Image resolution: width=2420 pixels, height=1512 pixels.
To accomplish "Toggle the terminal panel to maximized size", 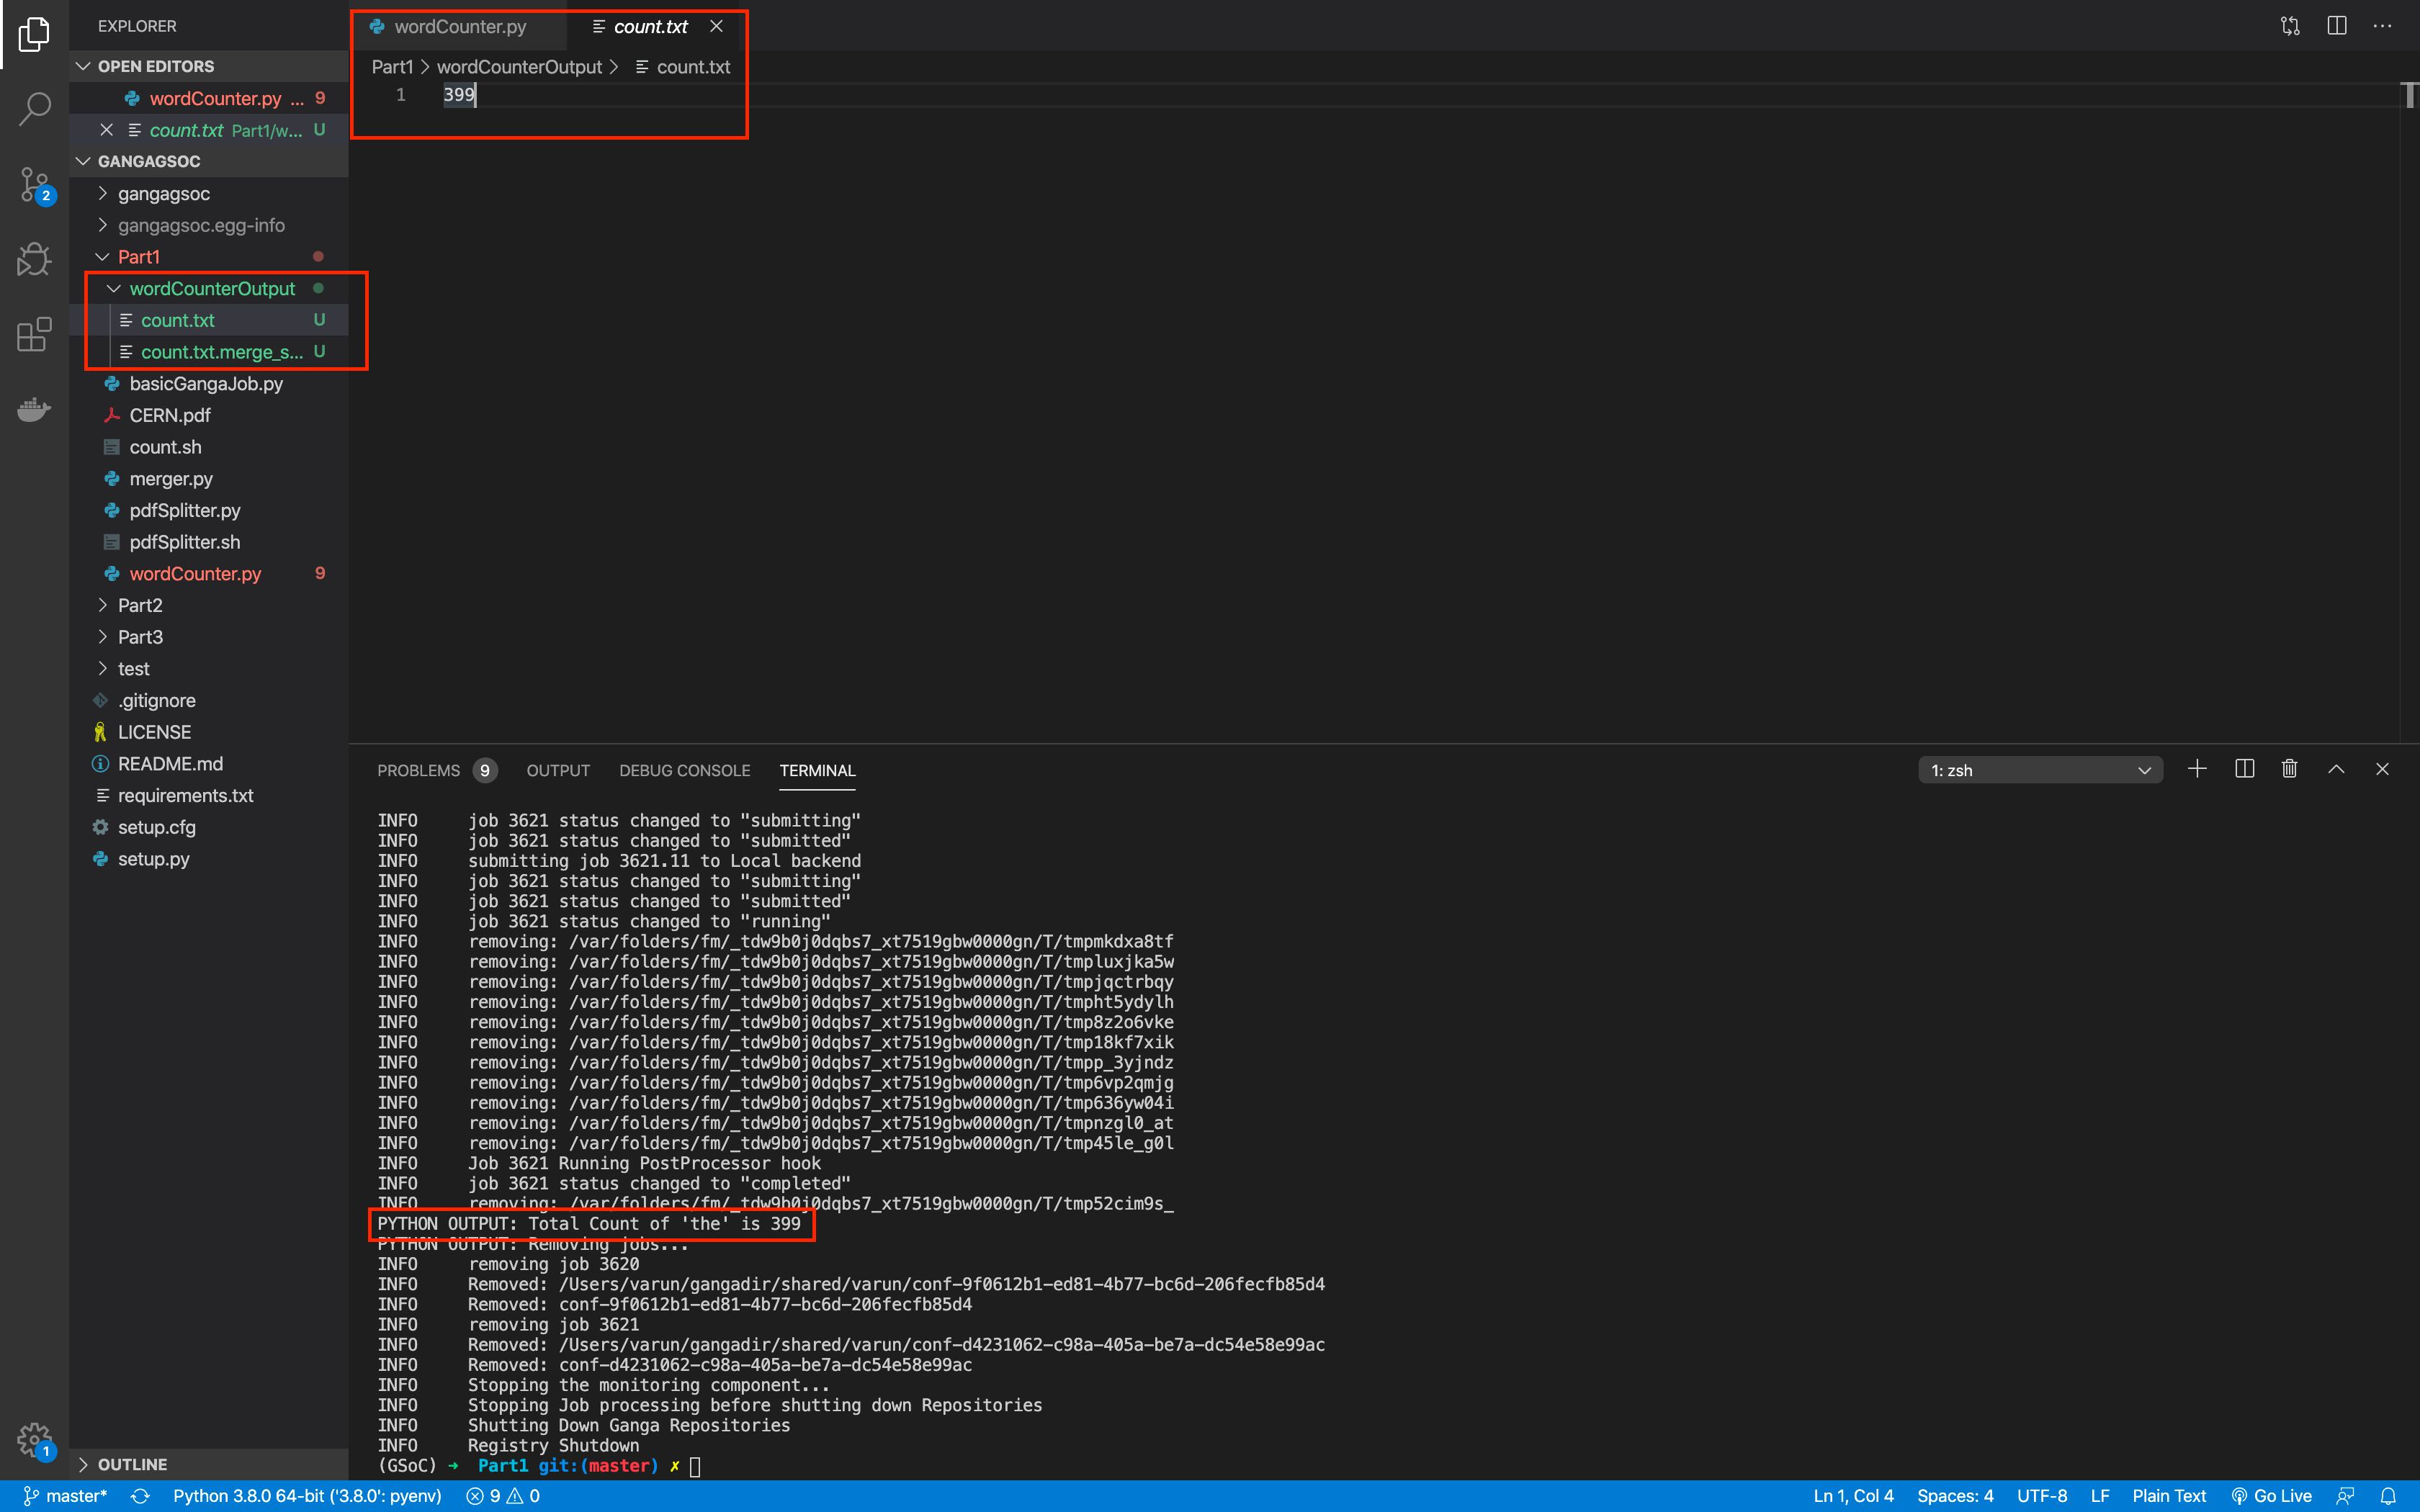I will pyautogui.click(x=2336, y=769).
